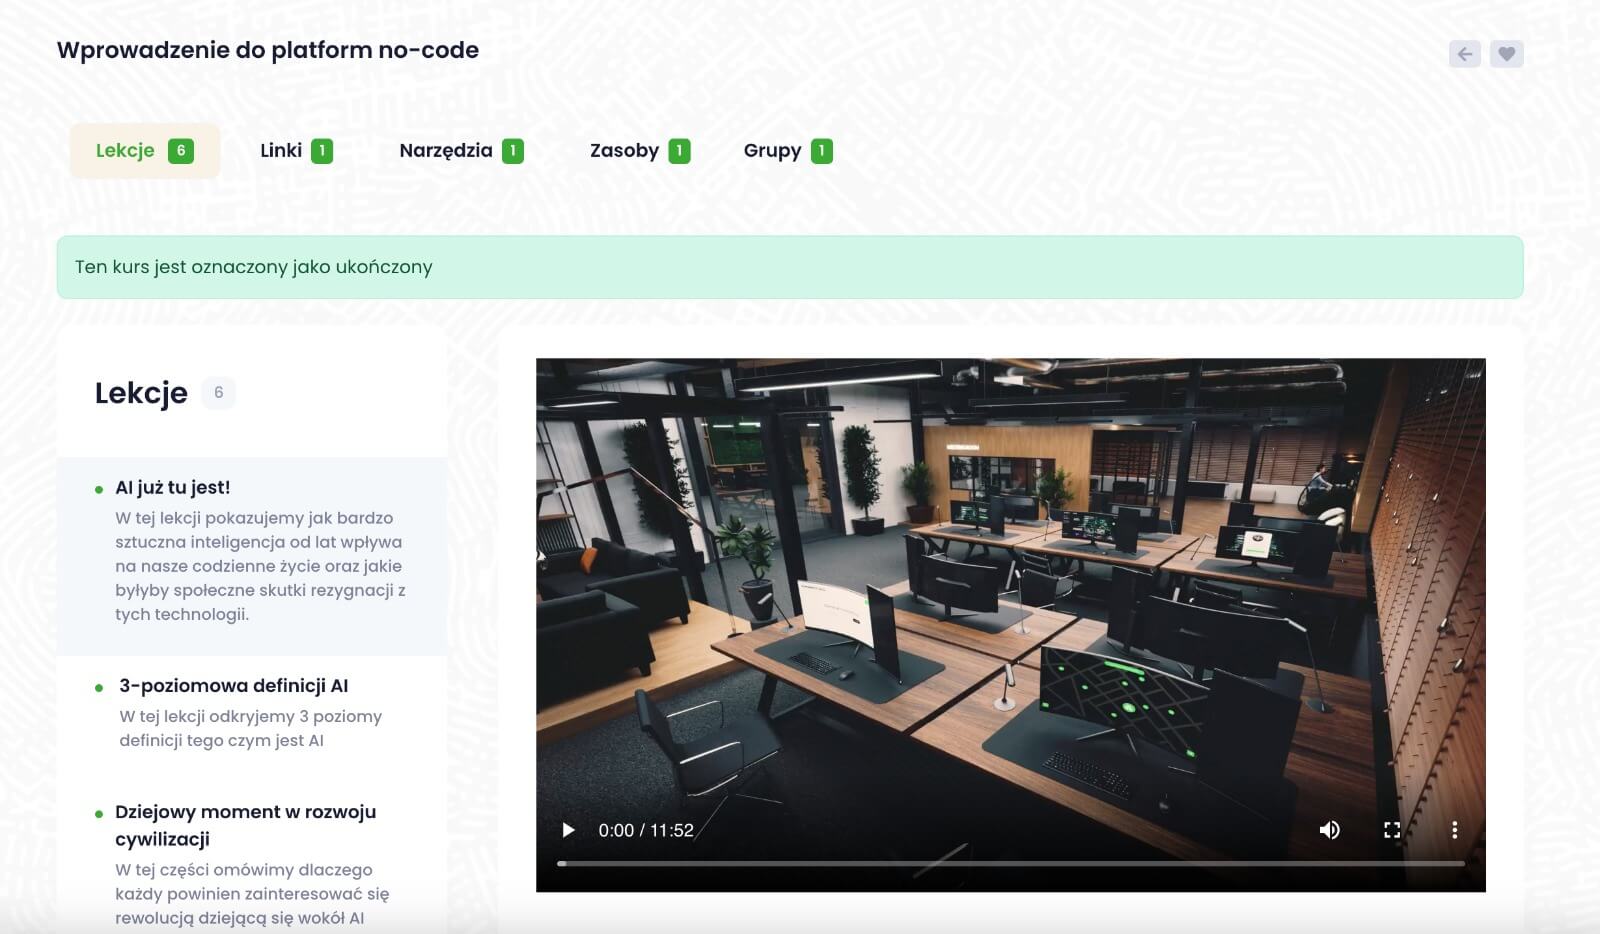Open the Narzędzia tab
This screenshot has width=1600, height=934.
coord(461,151)
